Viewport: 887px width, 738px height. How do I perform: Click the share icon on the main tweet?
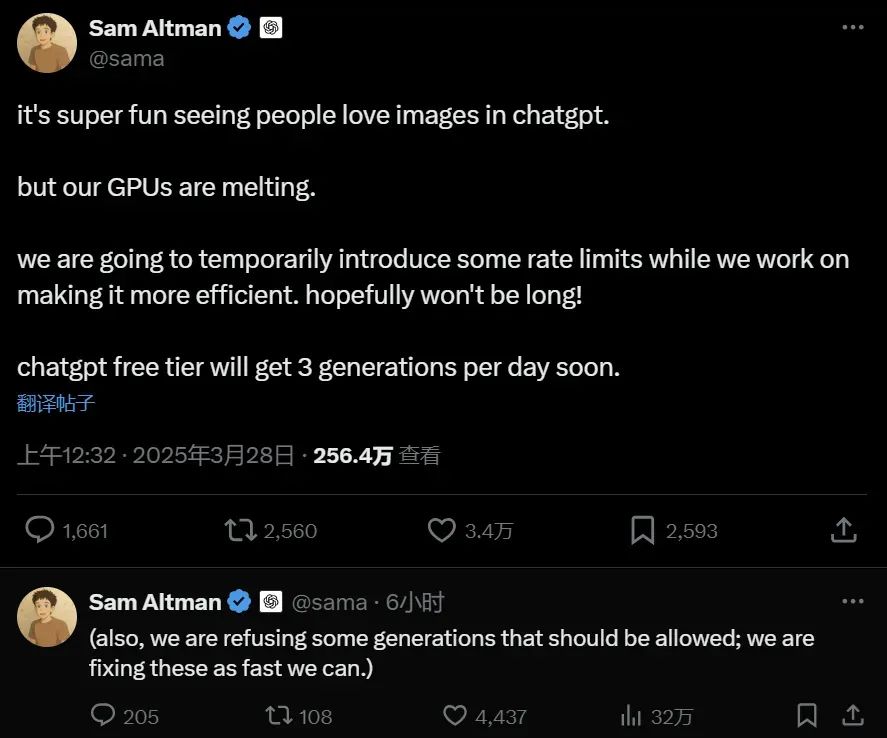click(845, 530)
